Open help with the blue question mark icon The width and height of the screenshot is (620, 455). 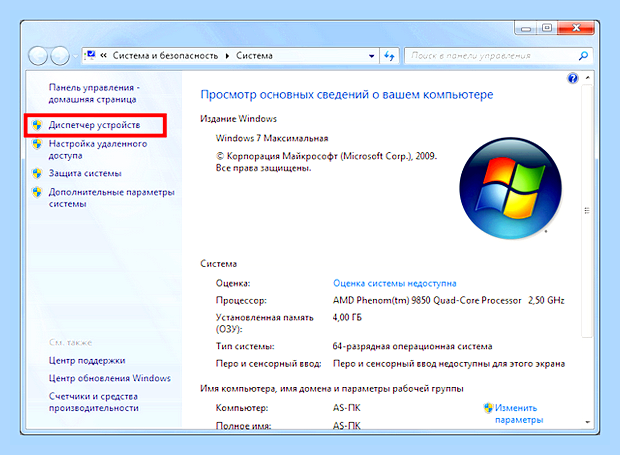click(x=573, y=78)
